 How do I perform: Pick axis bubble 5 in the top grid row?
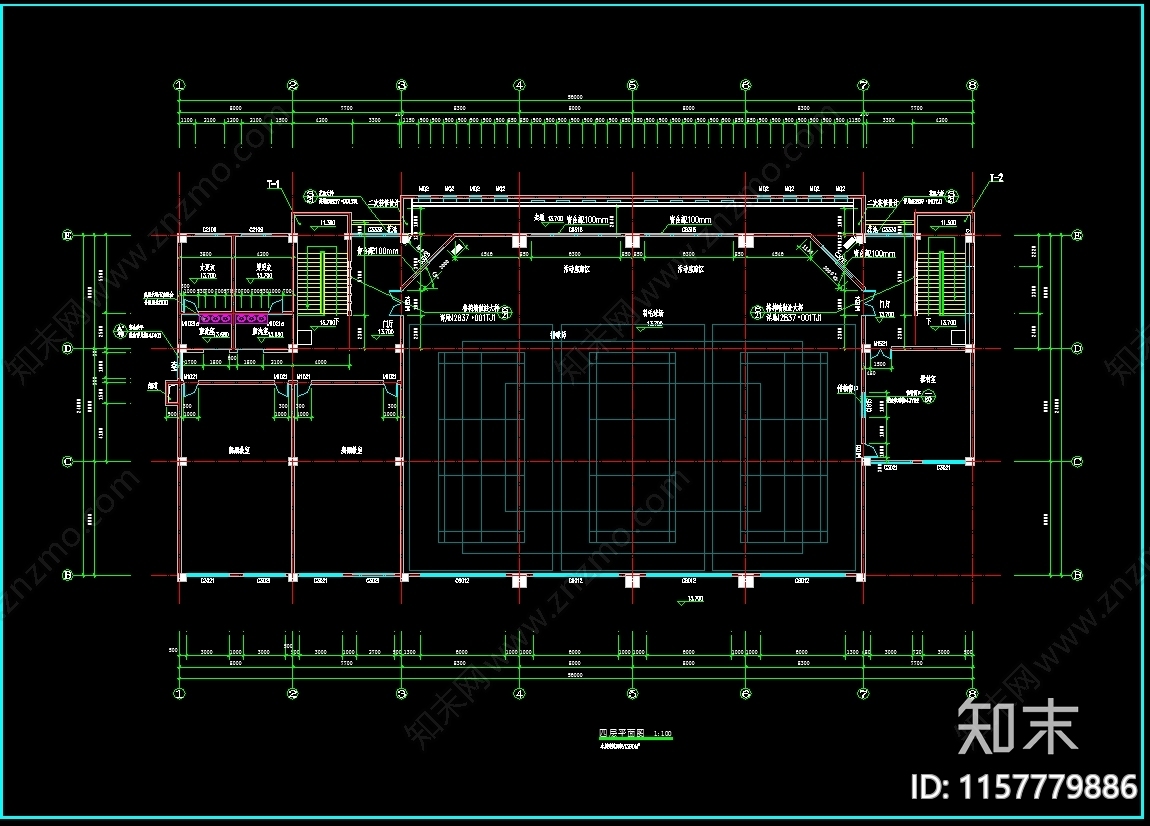(633, 85)
